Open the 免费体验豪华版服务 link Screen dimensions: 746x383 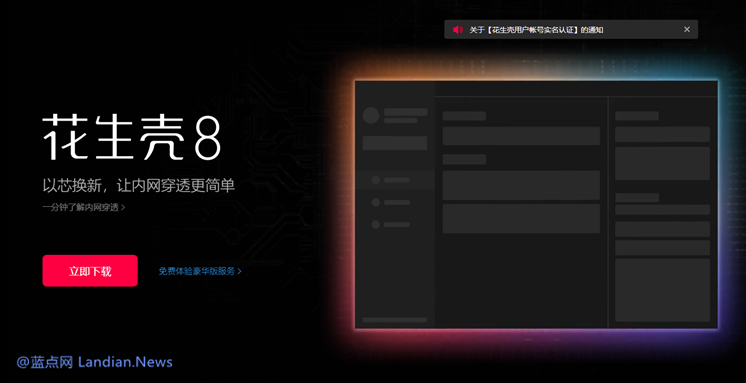coord(200,271)
